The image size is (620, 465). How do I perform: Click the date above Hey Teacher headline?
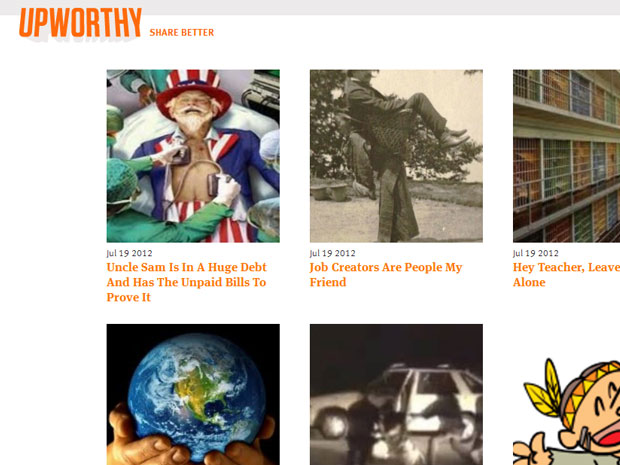pos(536,253)
